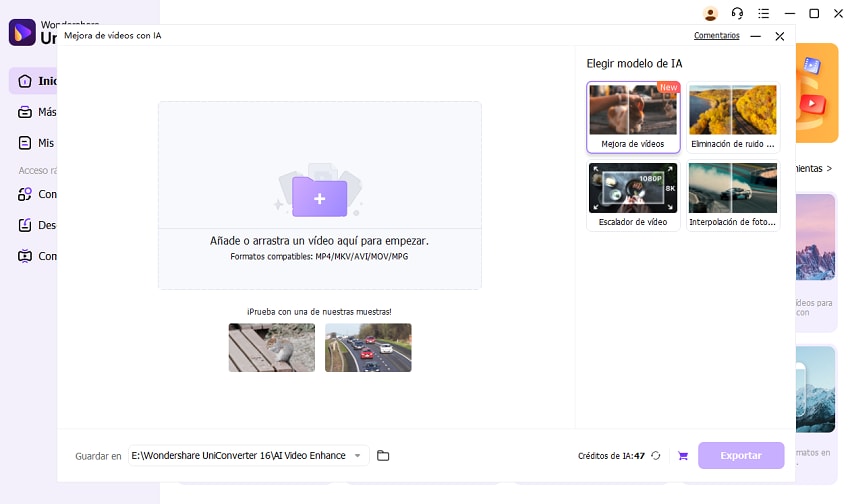The image size is (850, 504).
Task: Refresh the Créditos de IA count
Action: [x=656, y=456]
